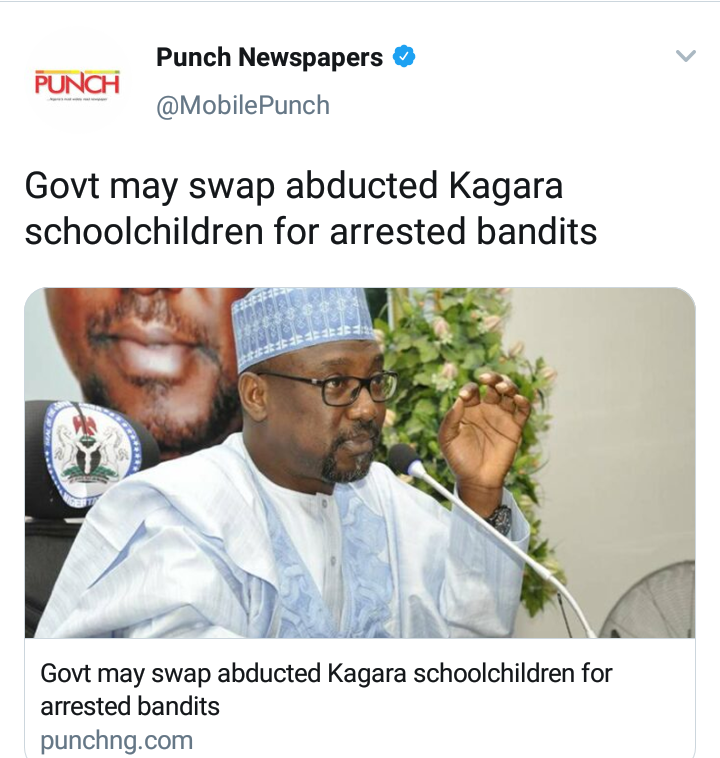Viewport: 720px width, 758px height.
Task: Expand the tweet options chevron
Action: (x=686, y=56)
